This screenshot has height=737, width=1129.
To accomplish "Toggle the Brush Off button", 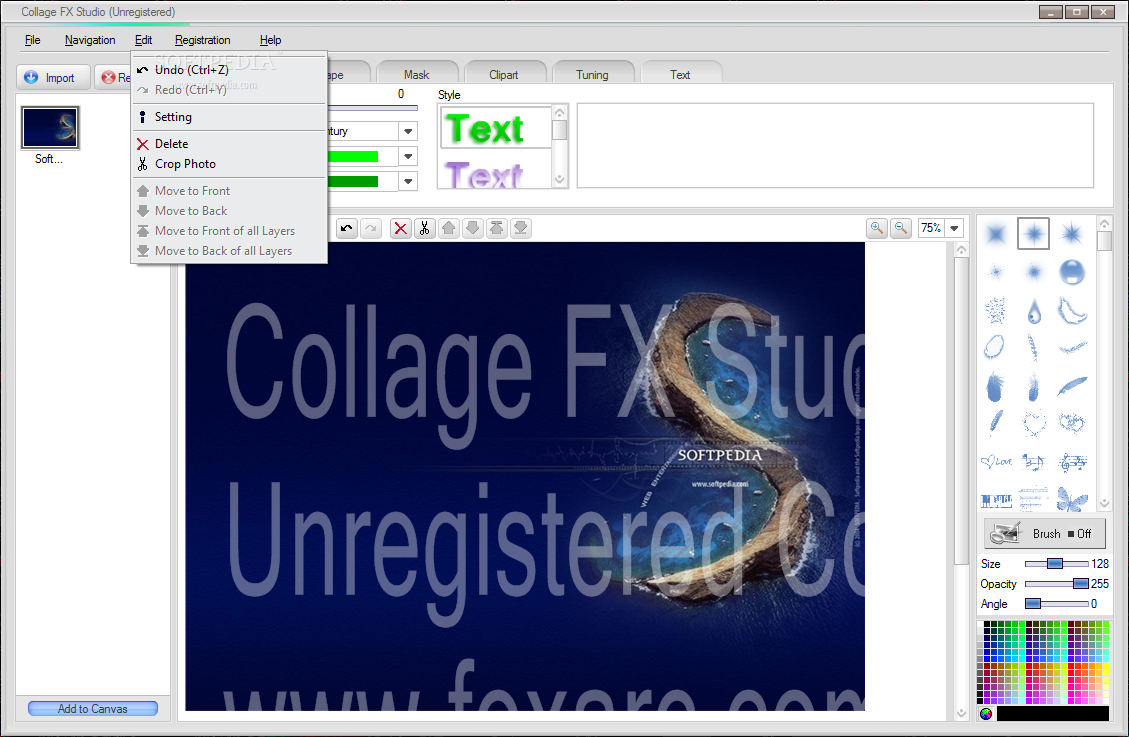I will click(1045, 533).
